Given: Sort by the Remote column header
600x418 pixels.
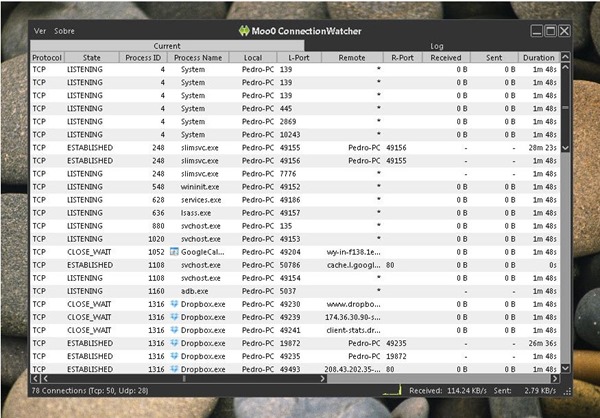Looking at the screenshot, I should tap(352, 57).
